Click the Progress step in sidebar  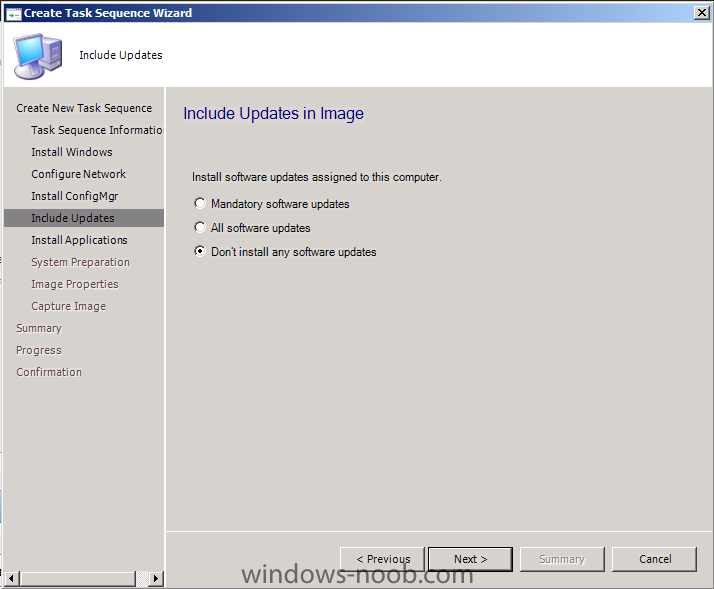pyautogui.click(x=39, y=350)
